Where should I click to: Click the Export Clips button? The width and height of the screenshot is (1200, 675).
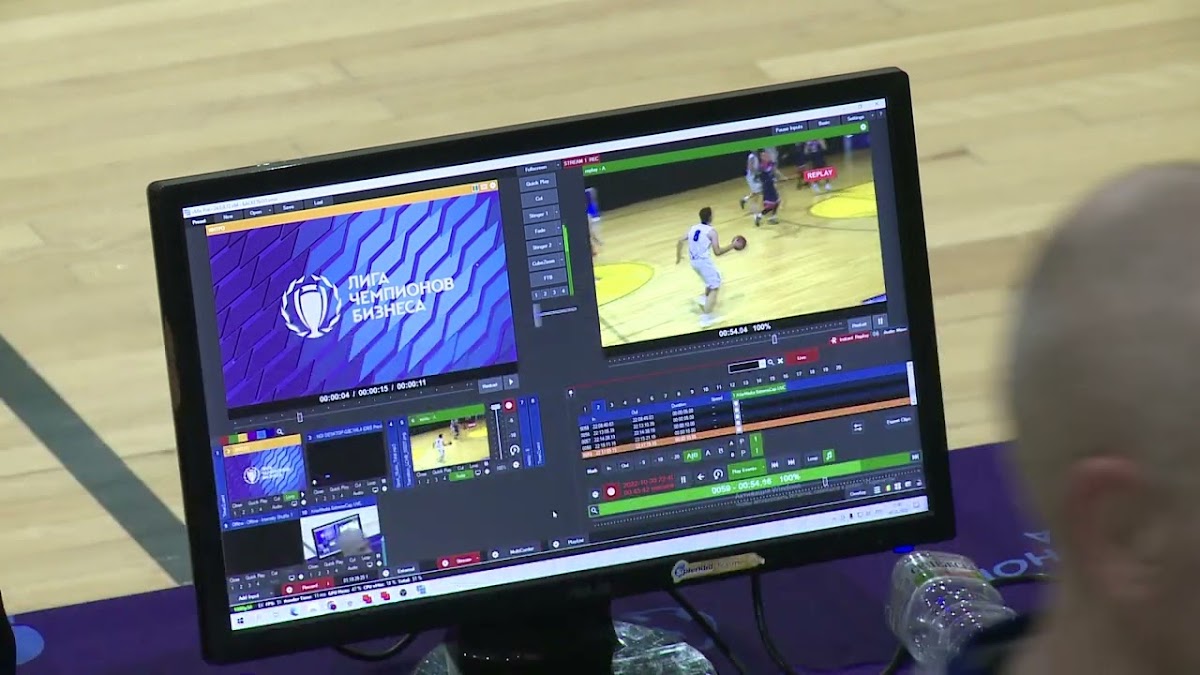[x=899, y=420]
